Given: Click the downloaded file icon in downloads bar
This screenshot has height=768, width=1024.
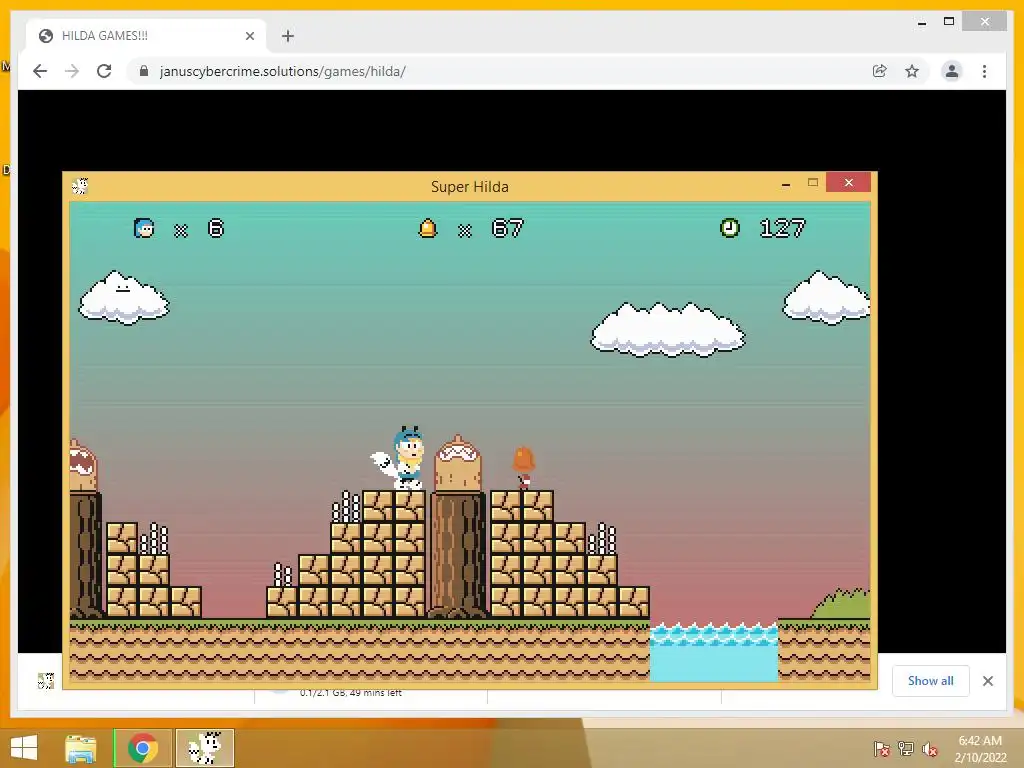Looking at the screenshot, I should click(x=46, y=681).
